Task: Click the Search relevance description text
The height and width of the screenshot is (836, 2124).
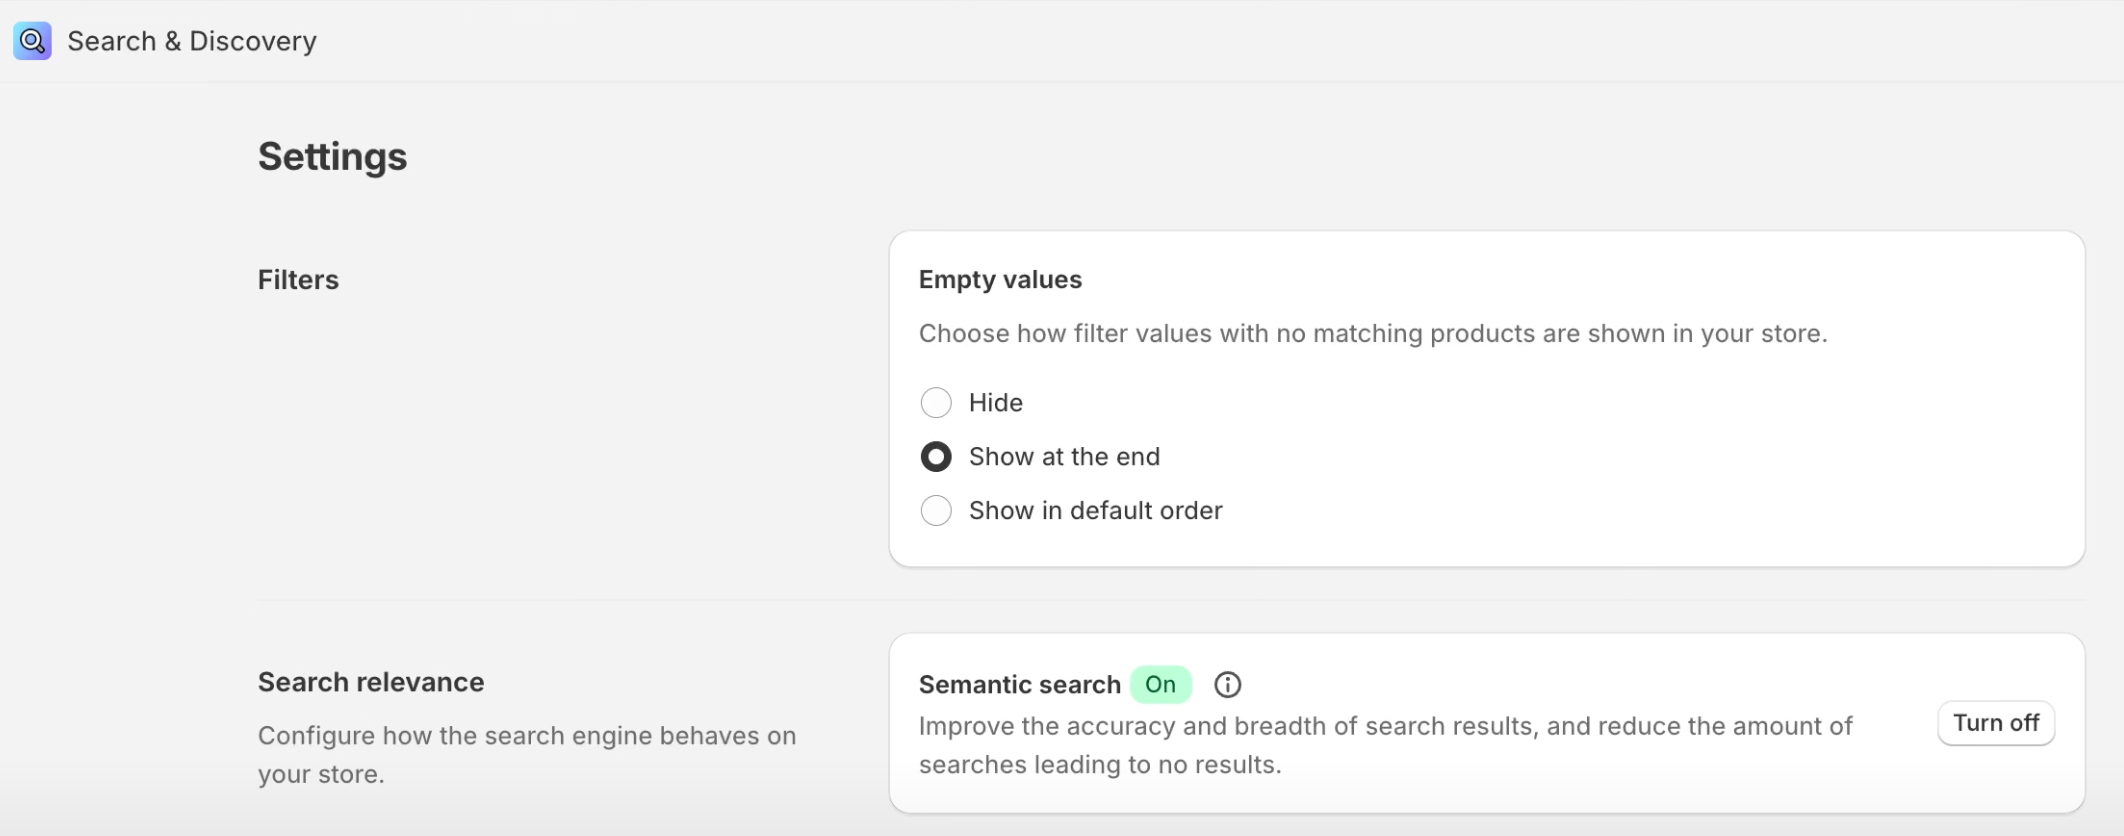Action: click(x=527, y=755)
